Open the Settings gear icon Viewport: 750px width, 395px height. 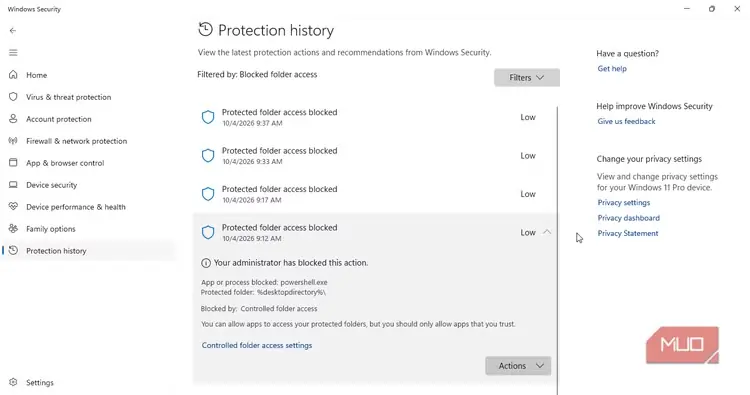pos(13,382)
